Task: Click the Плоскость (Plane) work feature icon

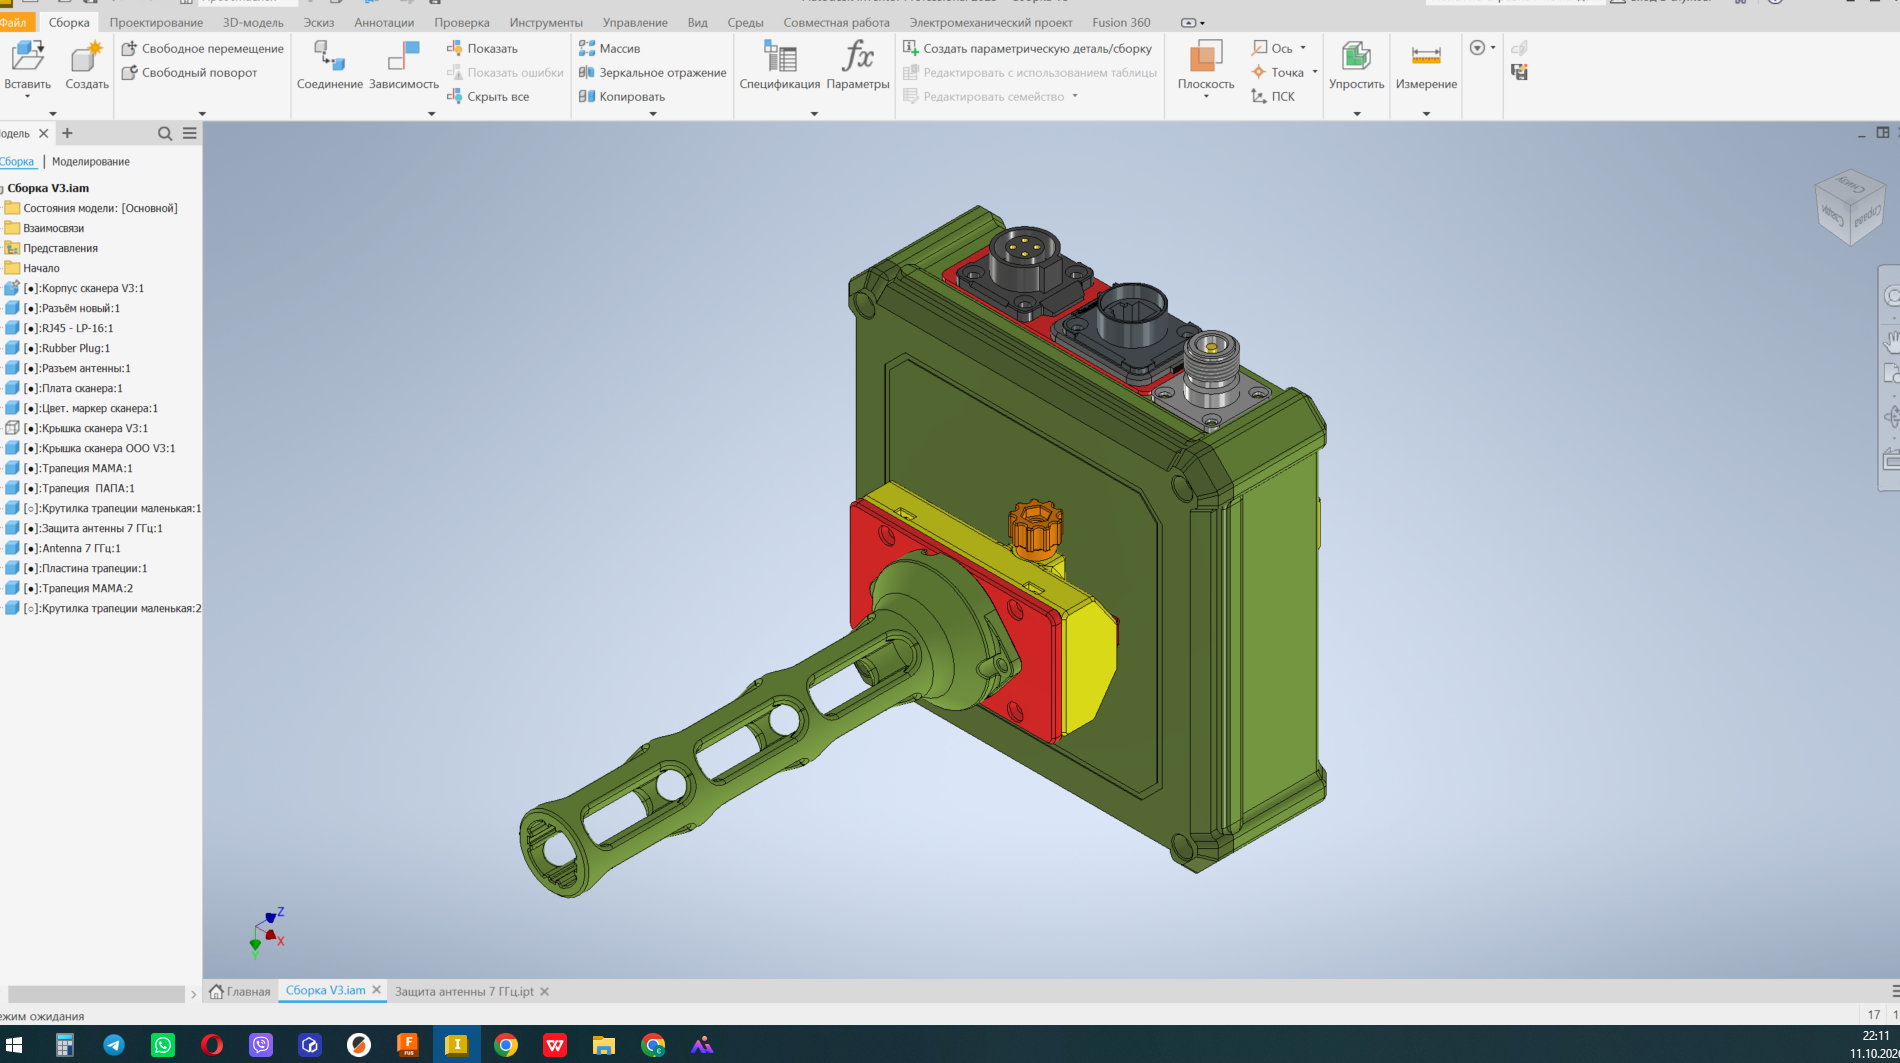Action: point(1205,56)
